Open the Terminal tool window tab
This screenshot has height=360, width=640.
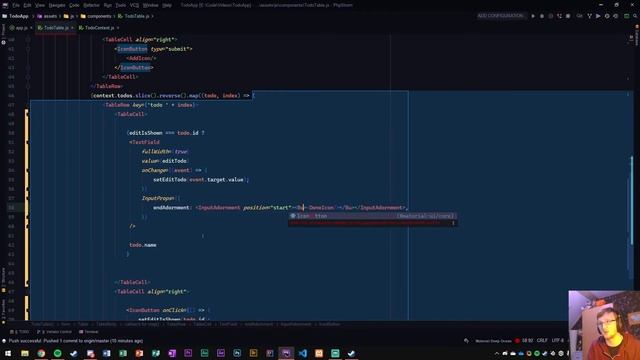click(89, 332)
